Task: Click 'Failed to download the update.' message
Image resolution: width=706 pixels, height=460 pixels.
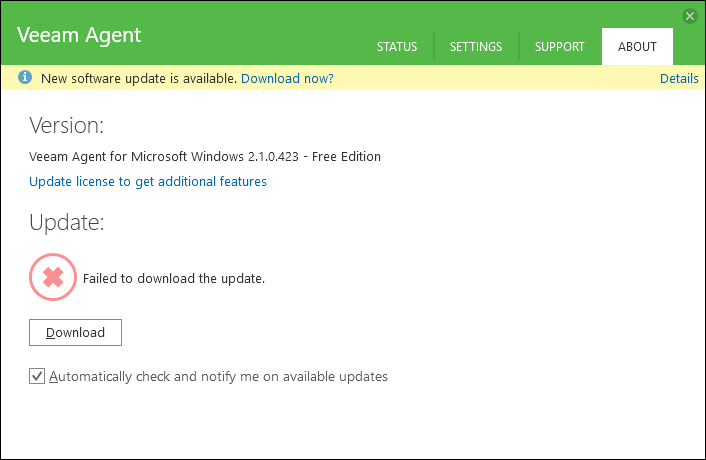Action: tap(174, 279)
